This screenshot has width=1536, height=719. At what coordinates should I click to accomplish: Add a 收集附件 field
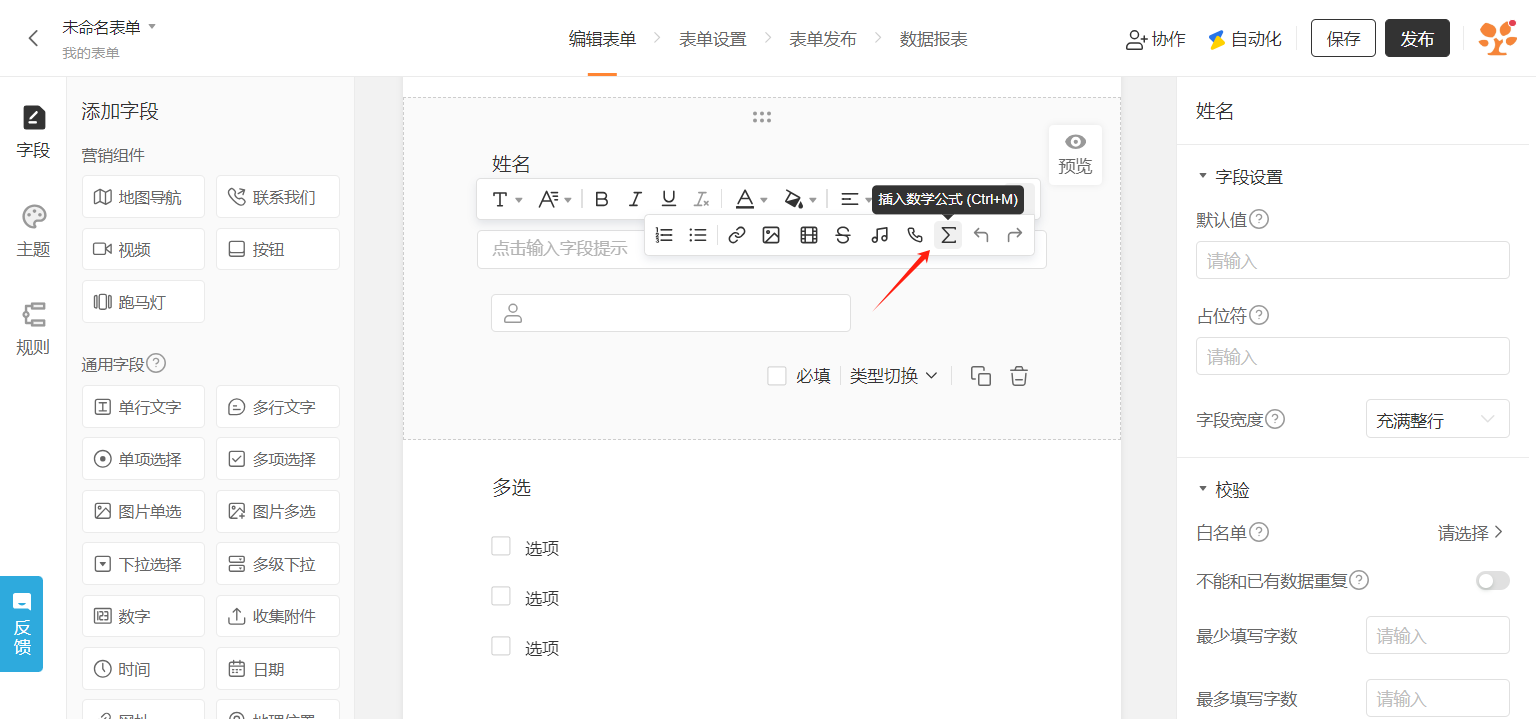pyautogui.click(x=278, y=616)
